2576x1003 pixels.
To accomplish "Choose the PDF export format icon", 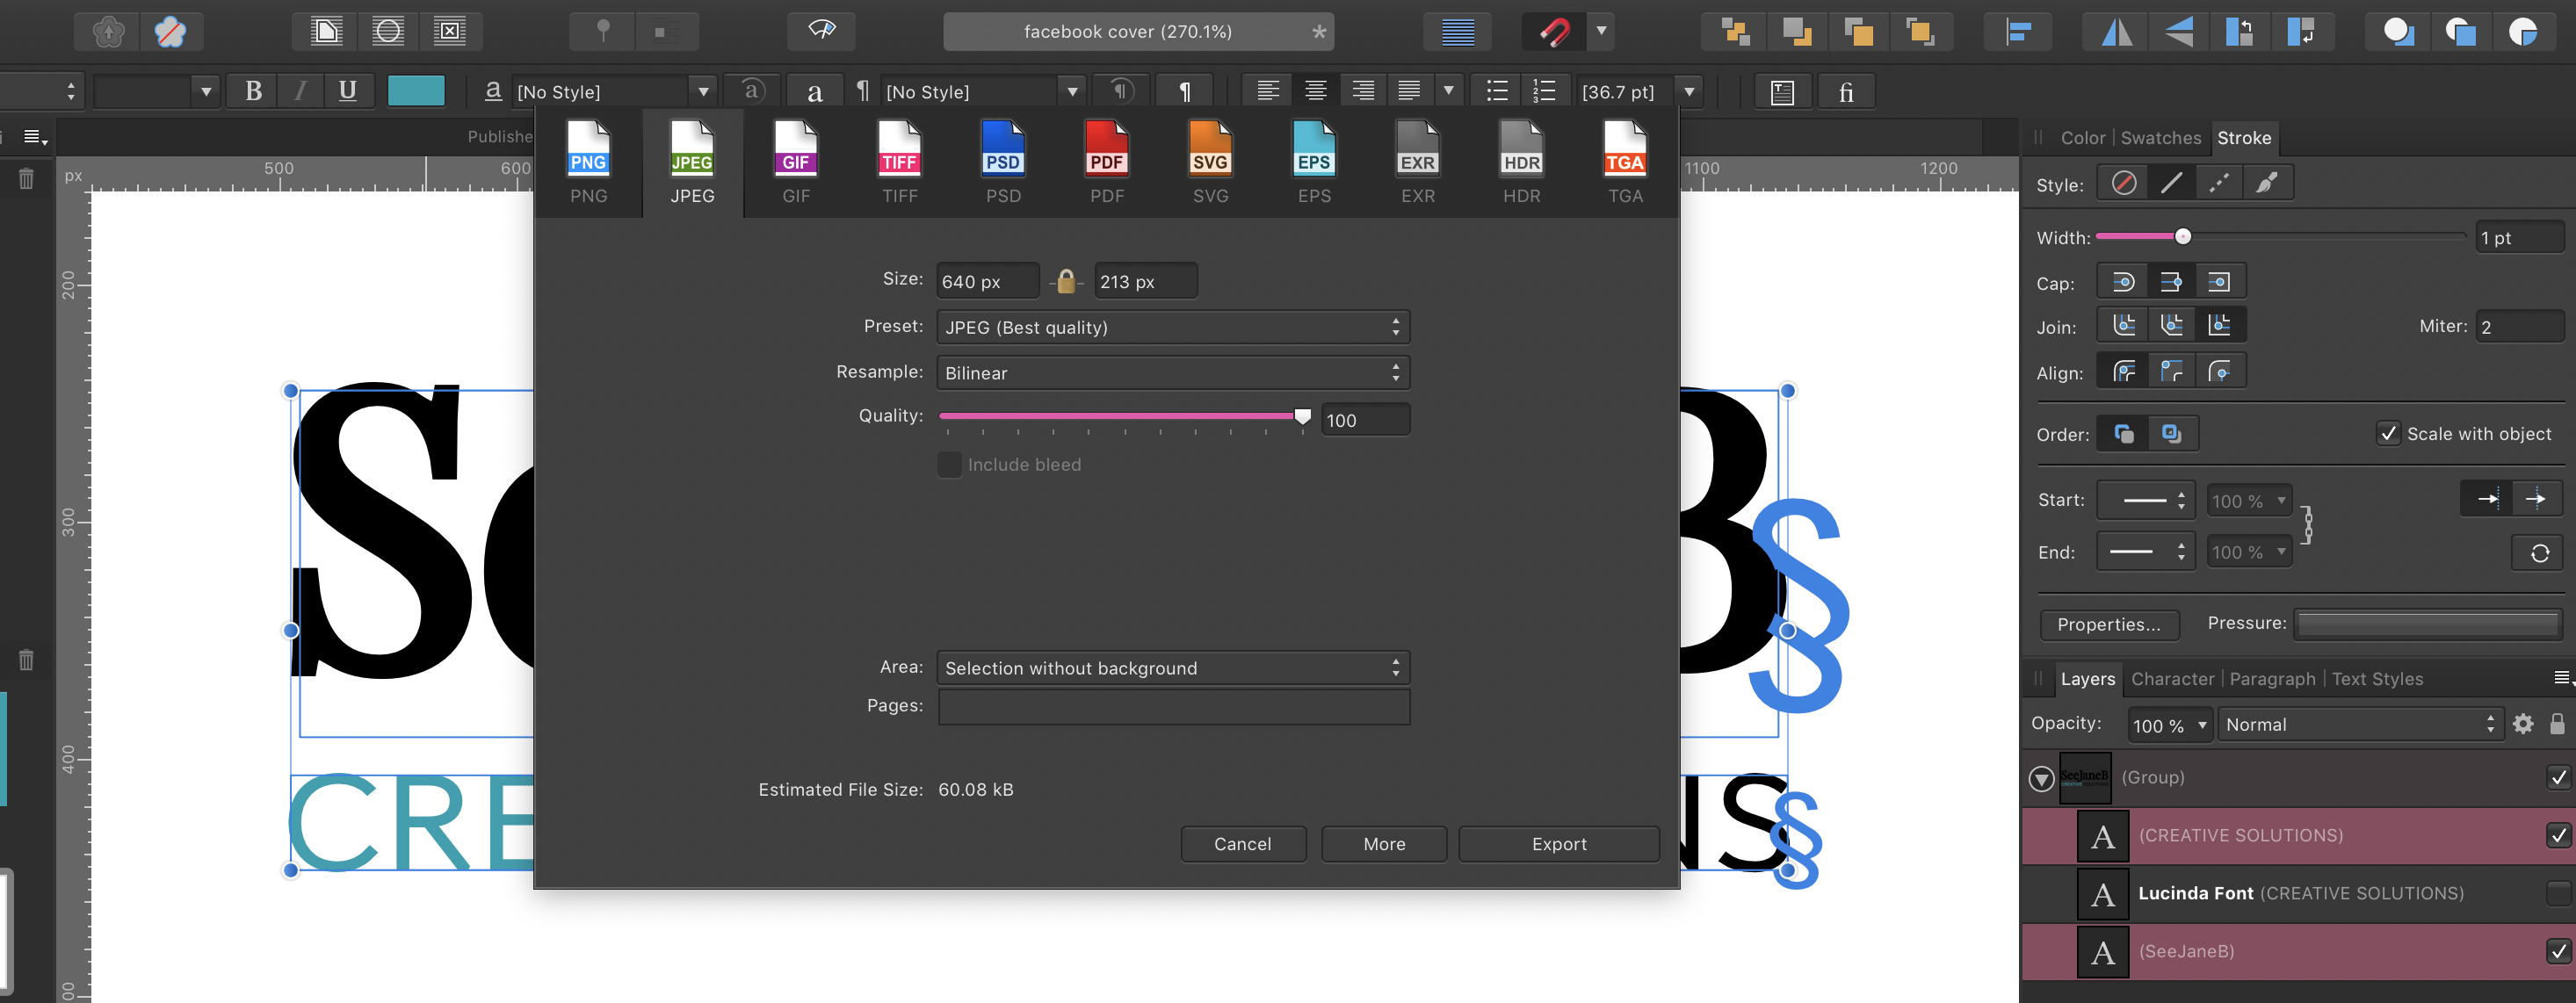I will (1107, 150).
